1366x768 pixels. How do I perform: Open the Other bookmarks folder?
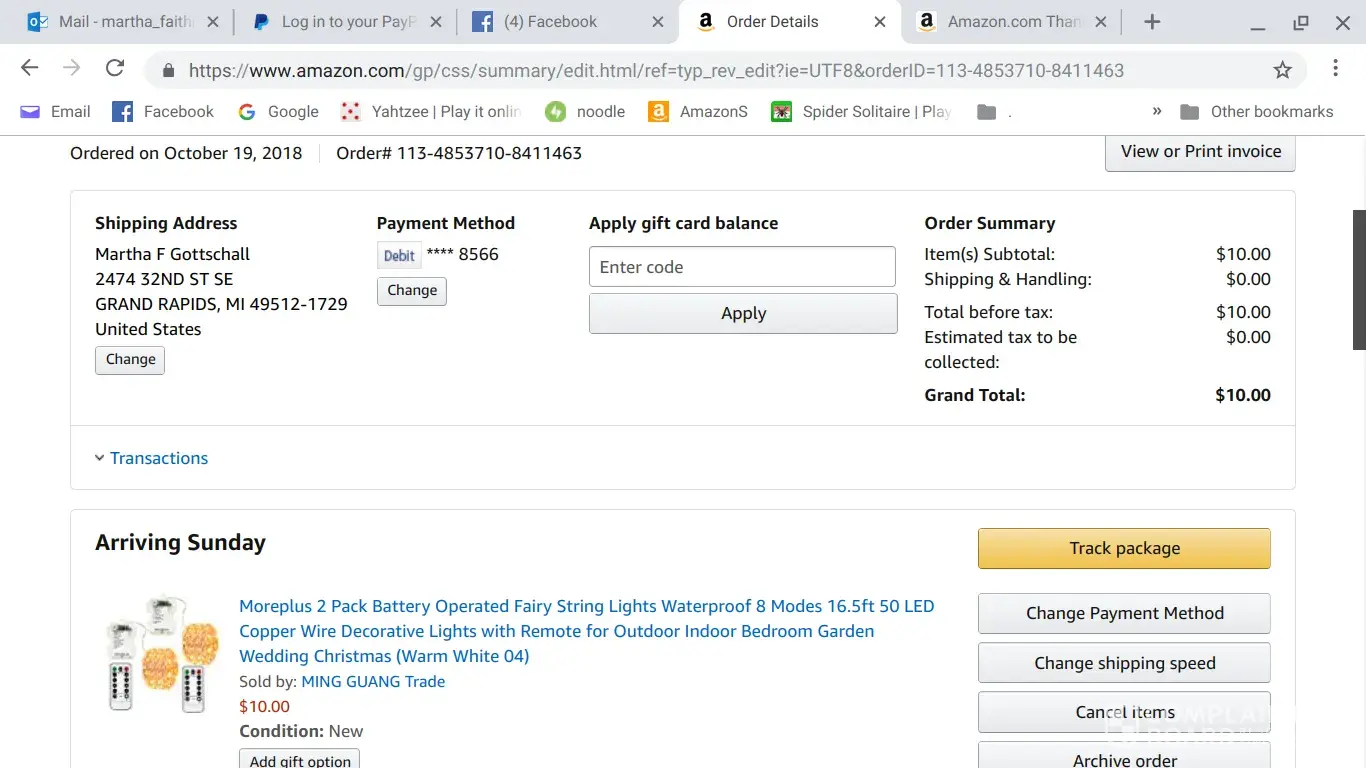tap(1257, 112)
